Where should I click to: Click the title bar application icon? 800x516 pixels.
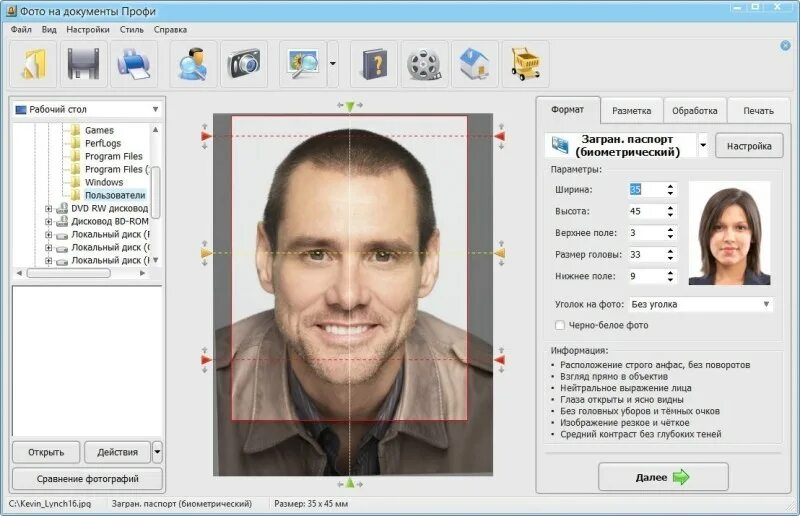click(11, 10)
